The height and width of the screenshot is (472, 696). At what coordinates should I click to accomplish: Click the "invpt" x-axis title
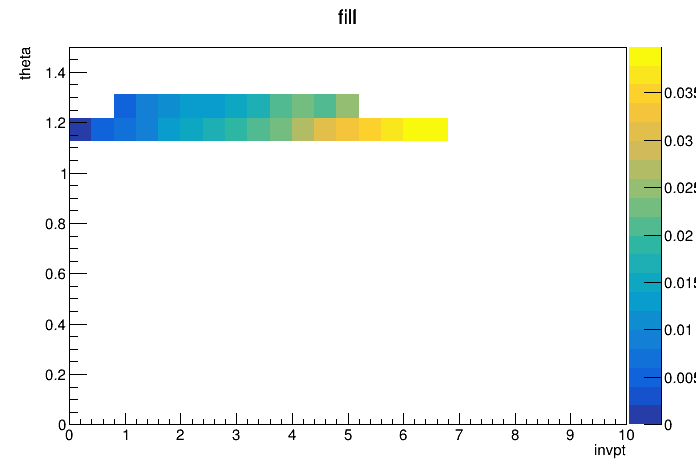tap(609, 451)
